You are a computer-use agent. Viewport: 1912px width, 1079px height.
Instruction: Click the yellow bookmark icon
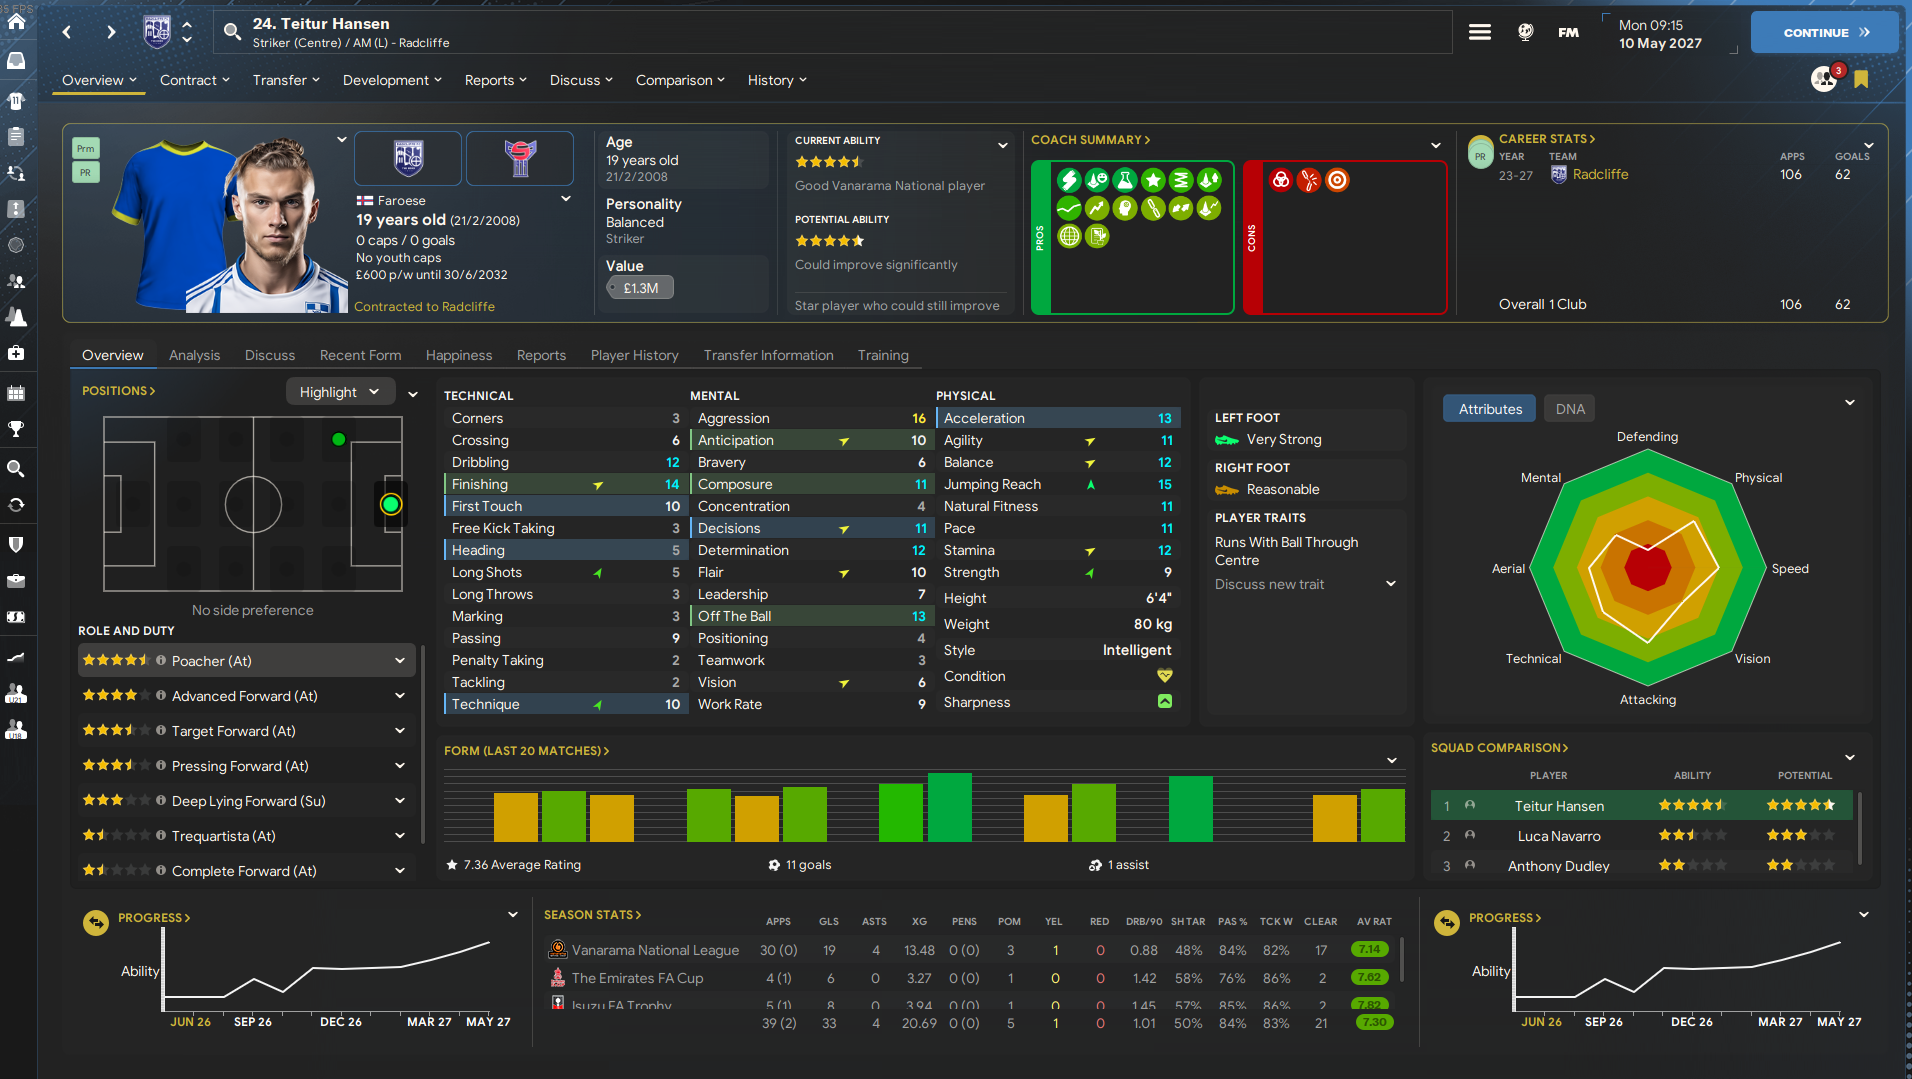point(1861,79)
